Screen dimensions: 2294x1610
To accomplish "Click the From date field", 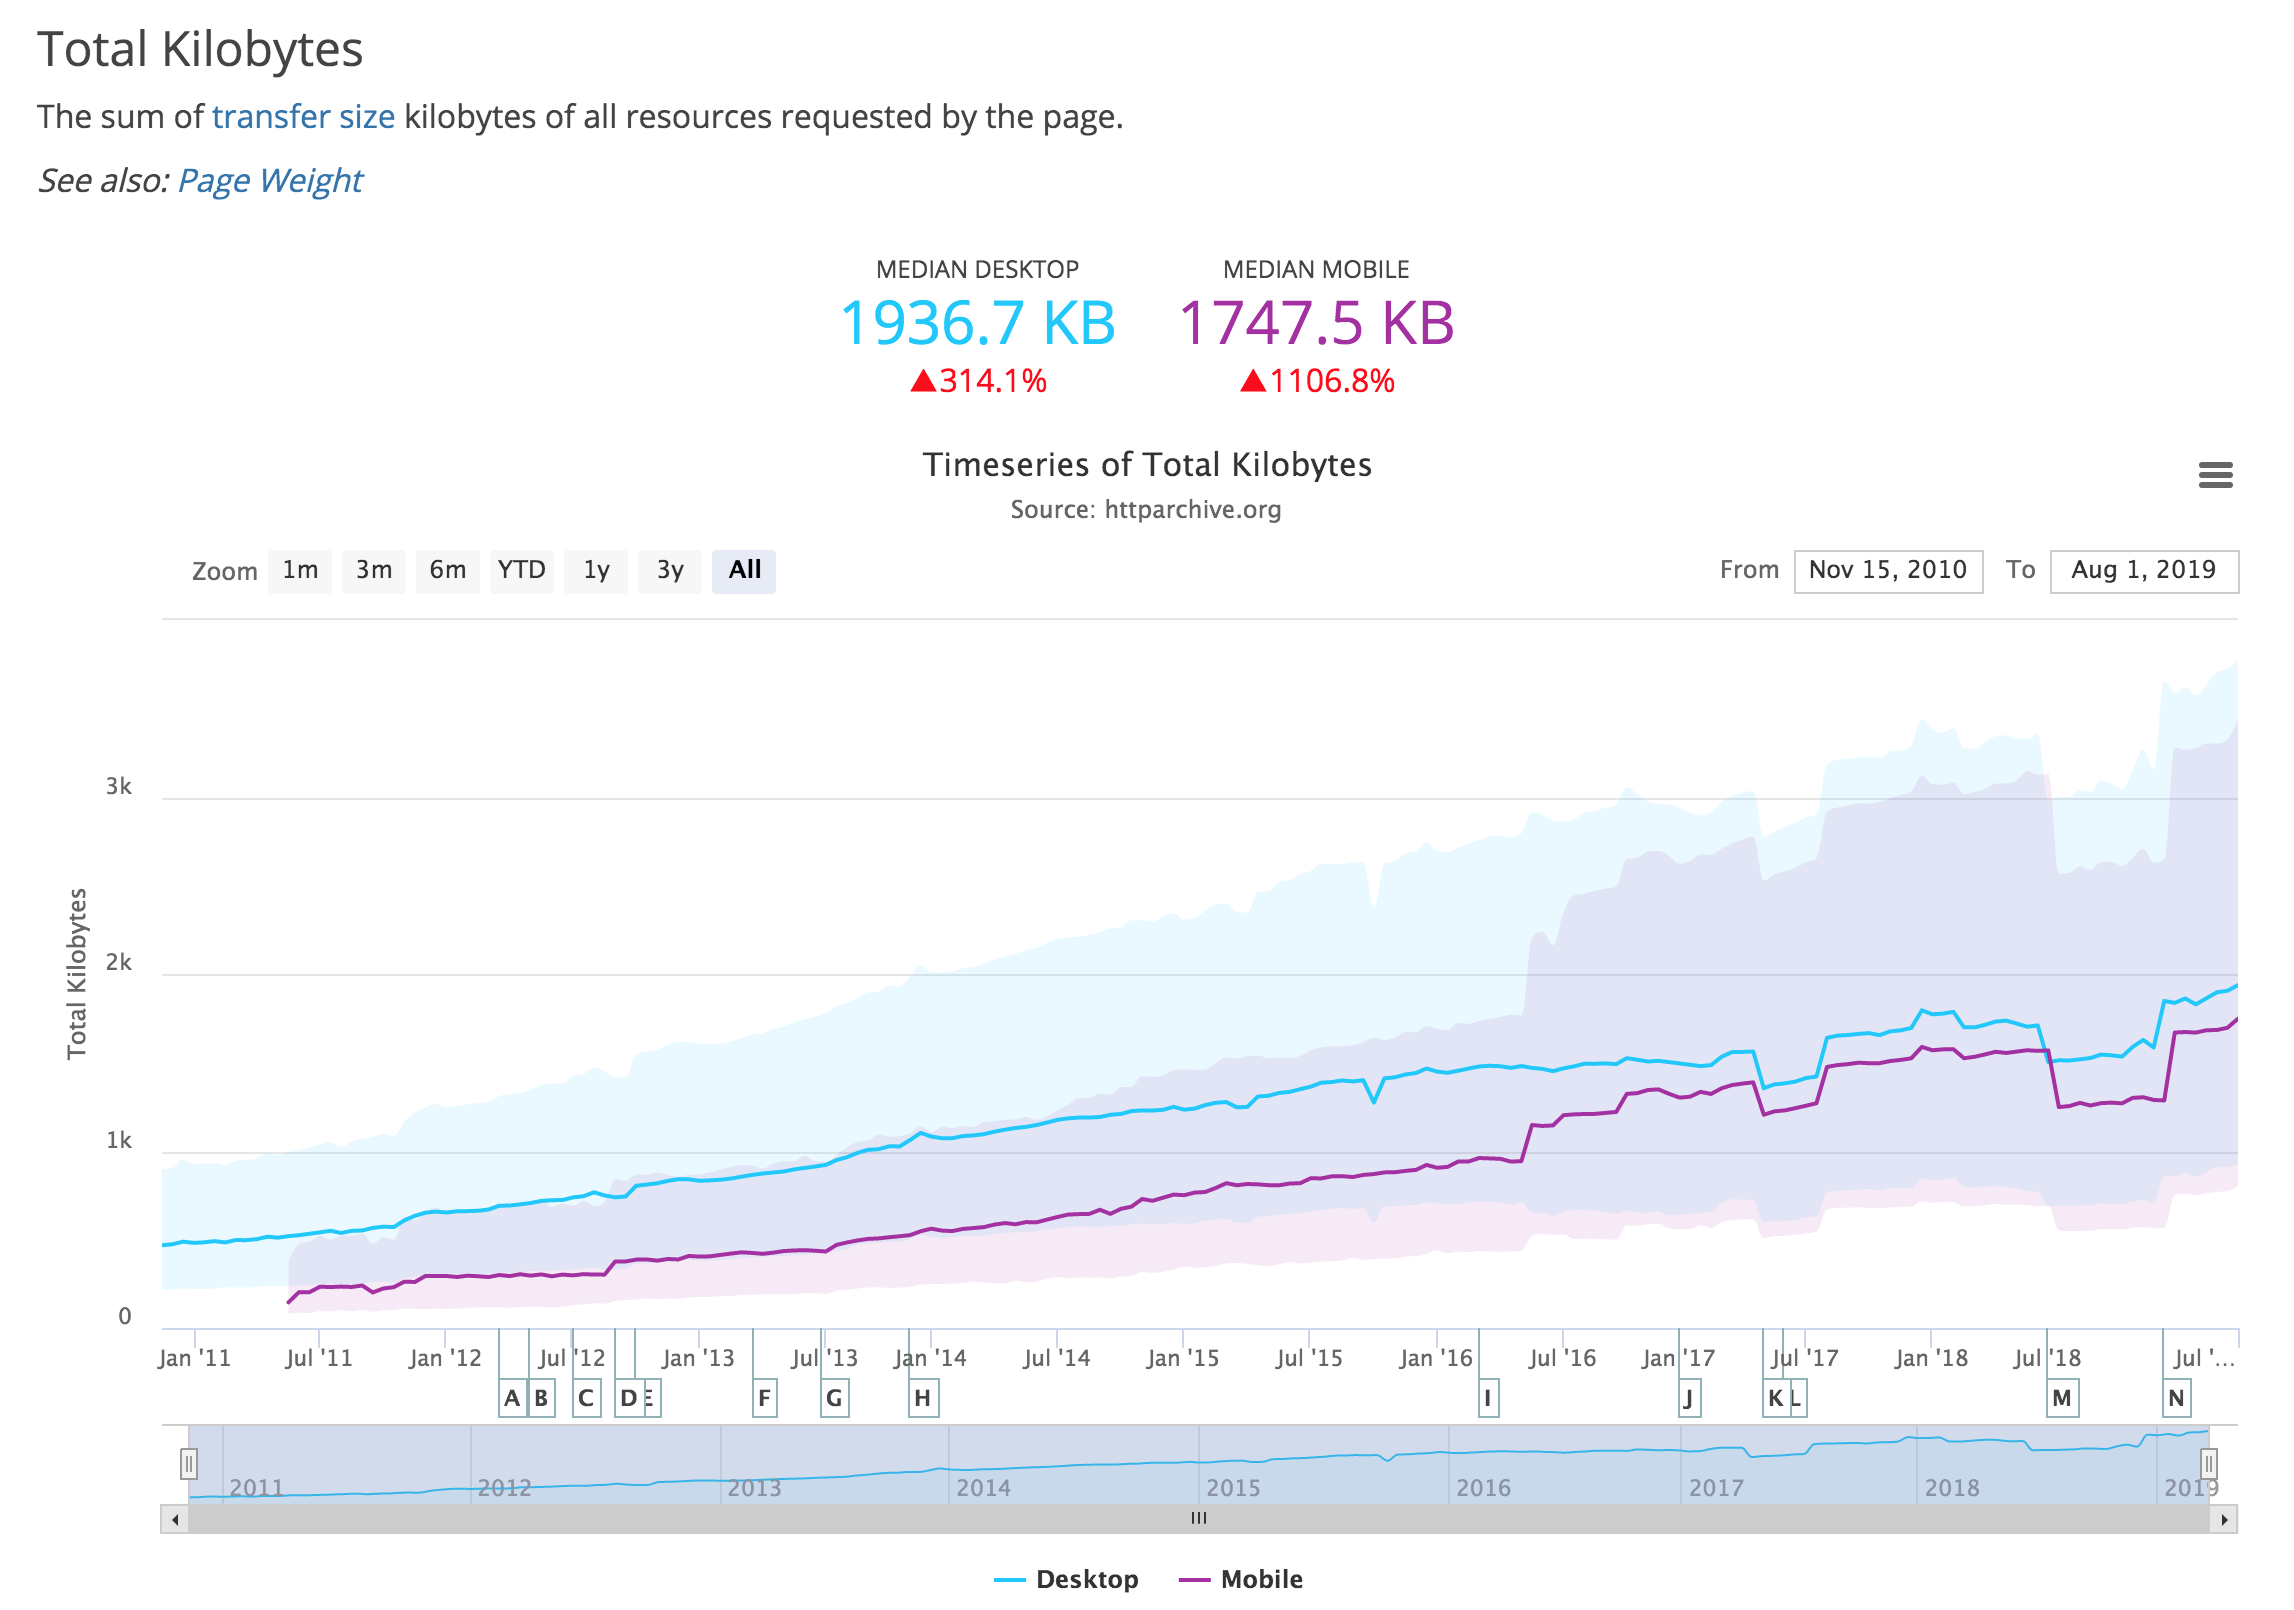I will pyautogui.click(x=1887, y=571).
